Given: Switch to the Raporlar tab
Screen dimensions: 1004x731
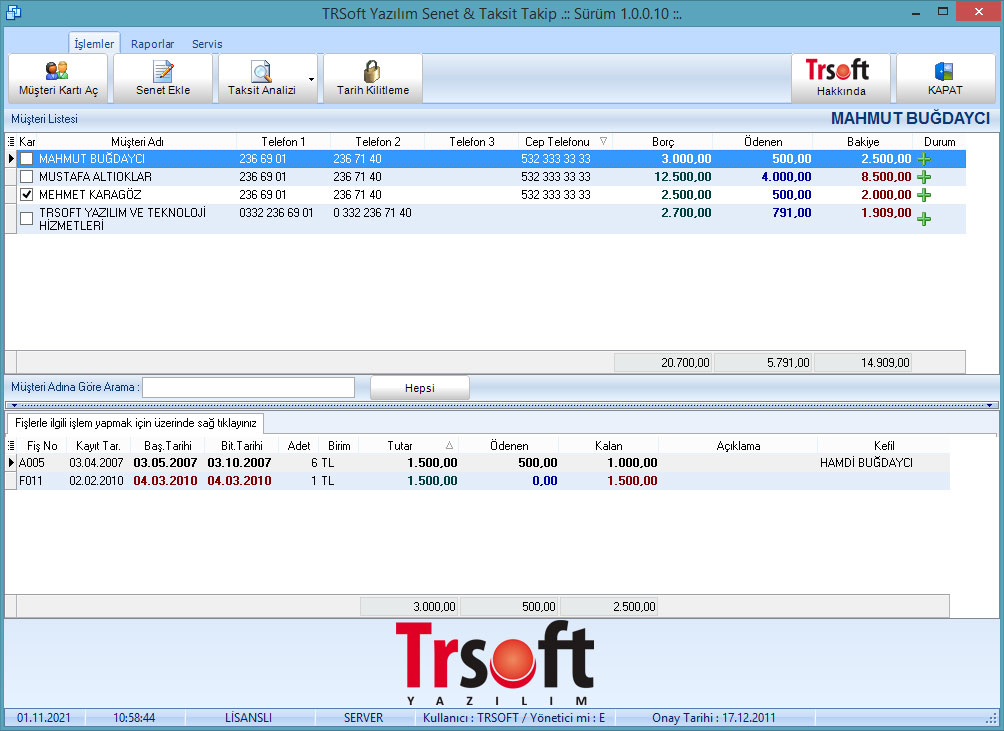Looking at the screenshot, I should (x=152, y=44).
